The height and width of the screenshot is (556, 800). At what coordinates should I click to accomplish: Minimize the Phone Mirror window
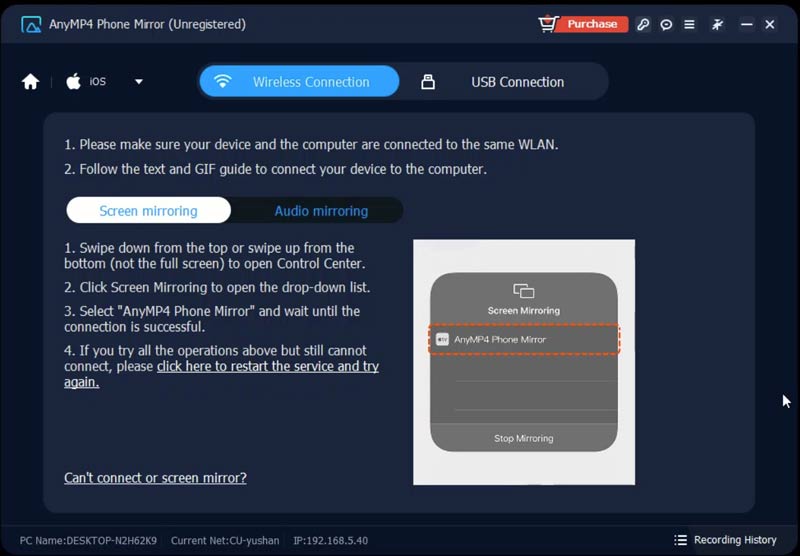point(744,24)
